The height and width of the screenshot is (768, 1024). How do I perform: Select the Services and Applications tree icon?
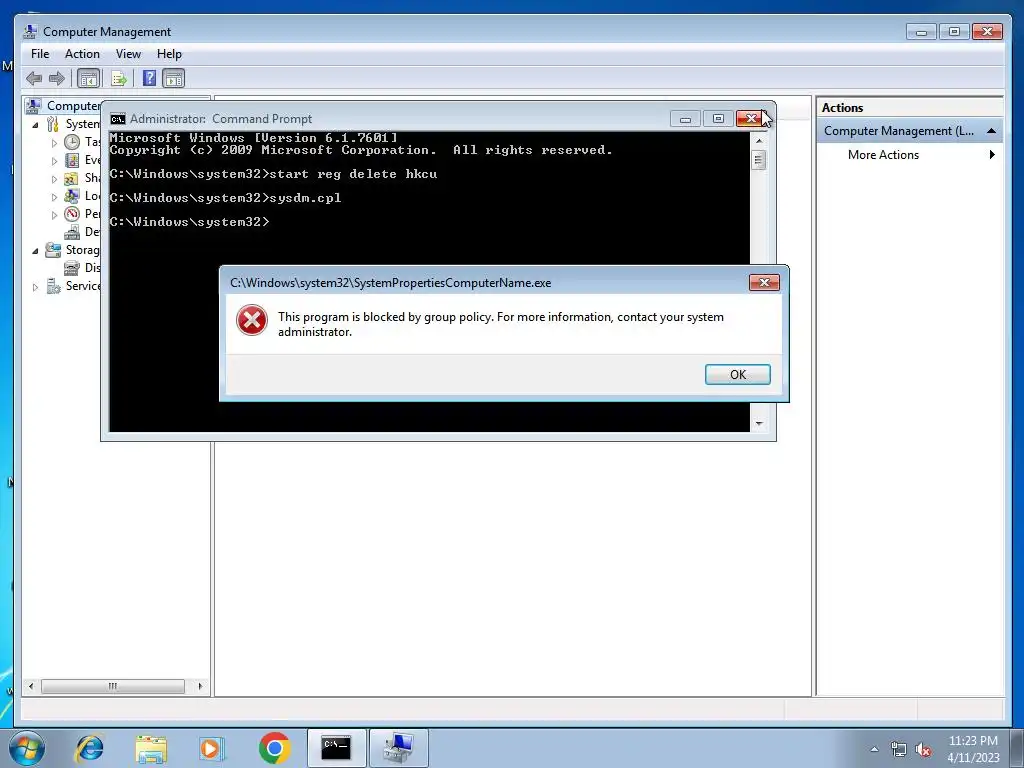point(53,286)
